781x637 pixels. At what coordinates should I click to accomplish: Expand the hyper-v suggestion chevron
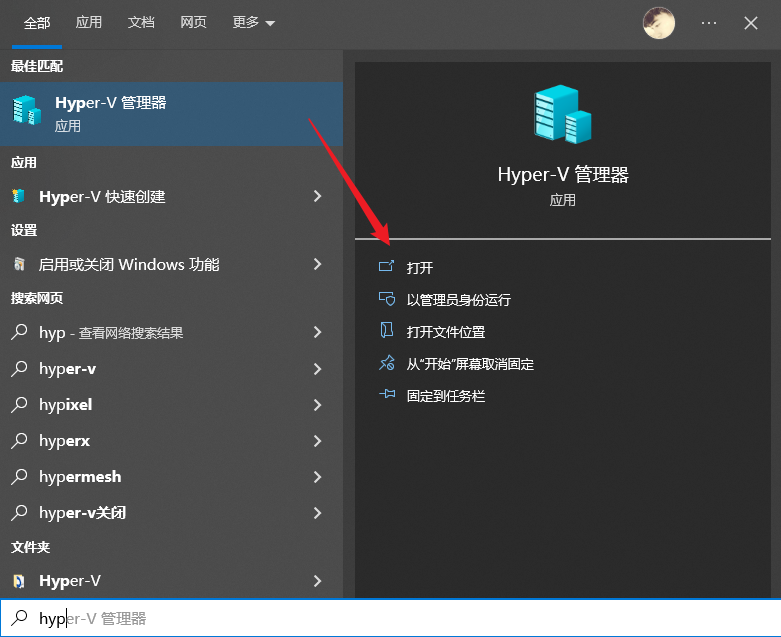[x=317, y=369]
